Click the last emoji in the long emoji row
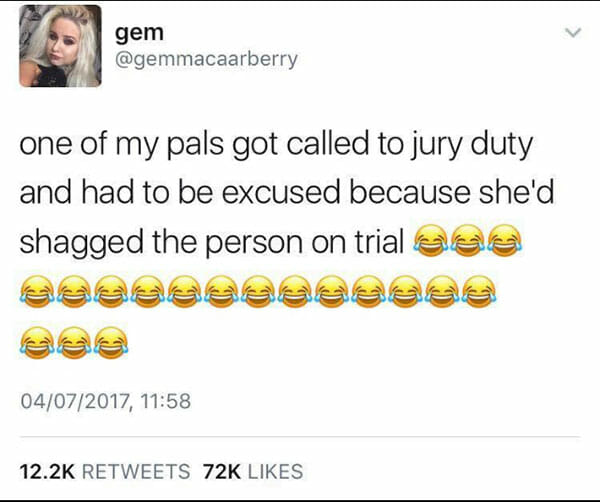 tap(479, 292)
